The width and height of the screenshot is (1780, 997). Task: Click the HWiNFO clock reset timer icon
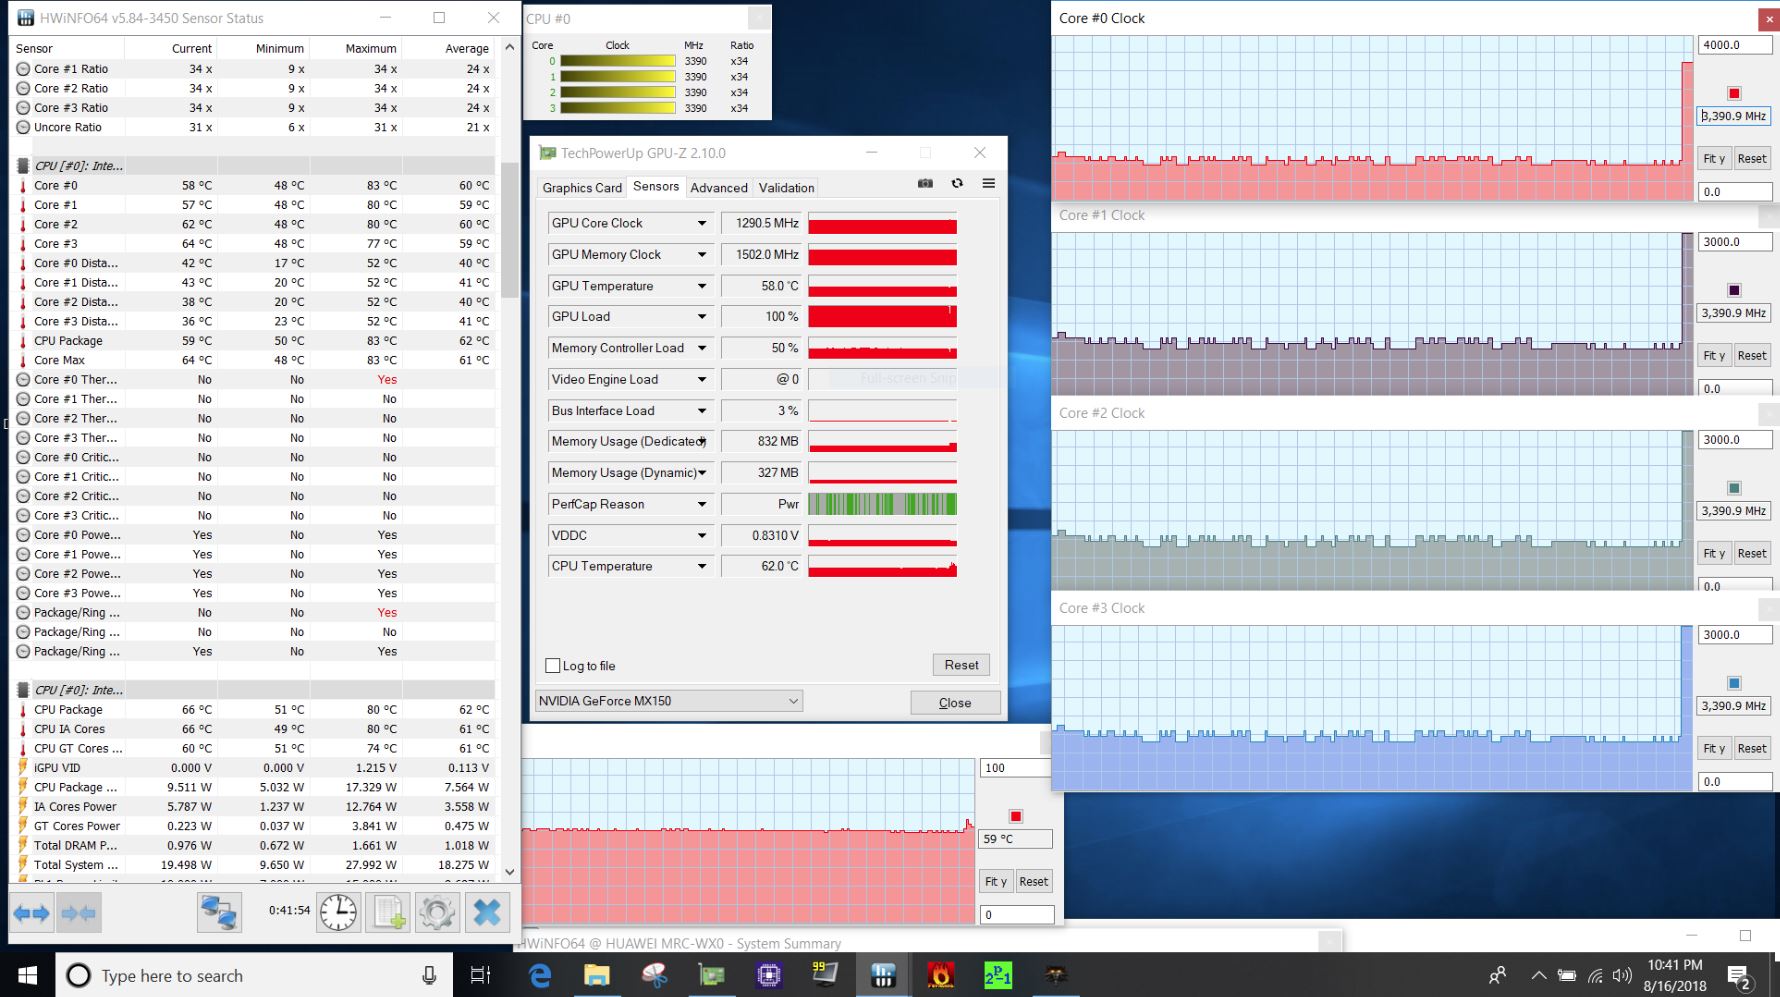pos(339,913)
